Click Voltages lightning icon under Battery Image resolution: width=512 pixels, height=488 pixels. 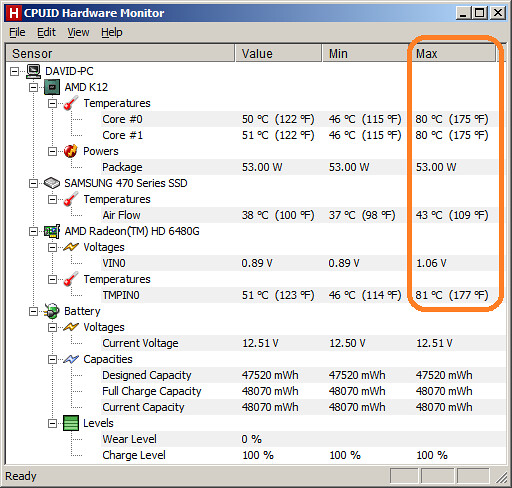pos(71,327)
